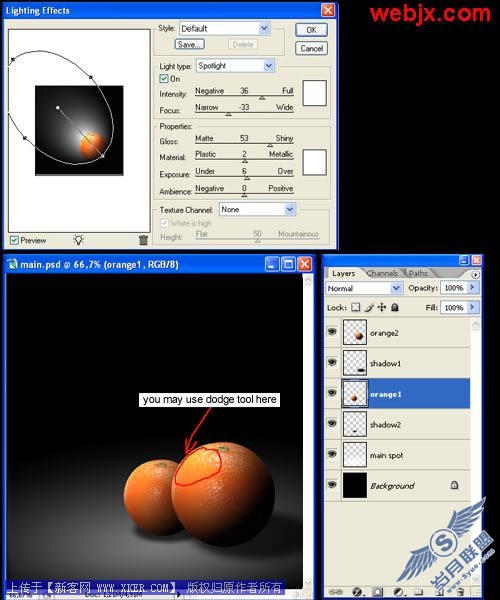The image size is (500, 600).
Task: Switch to the Paths tab
Action: coord(418,273)
